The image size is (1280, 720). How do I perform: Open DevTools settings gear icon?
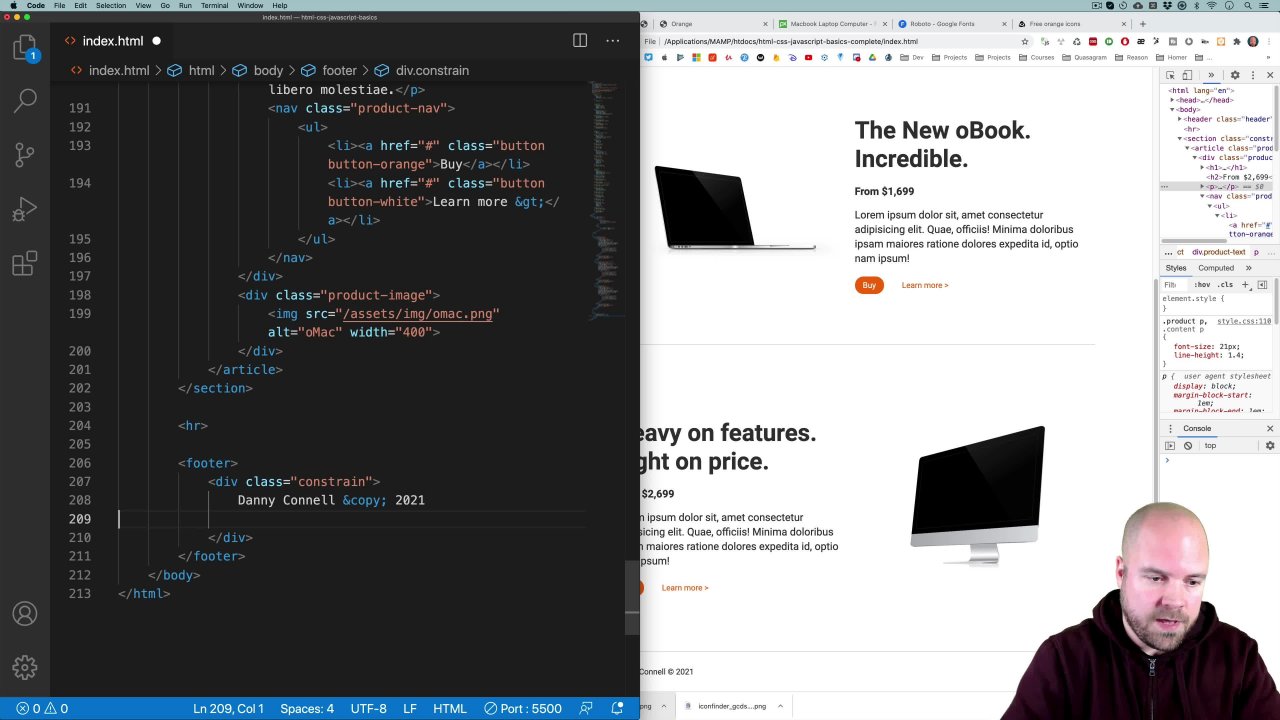tap(1235, 76)
